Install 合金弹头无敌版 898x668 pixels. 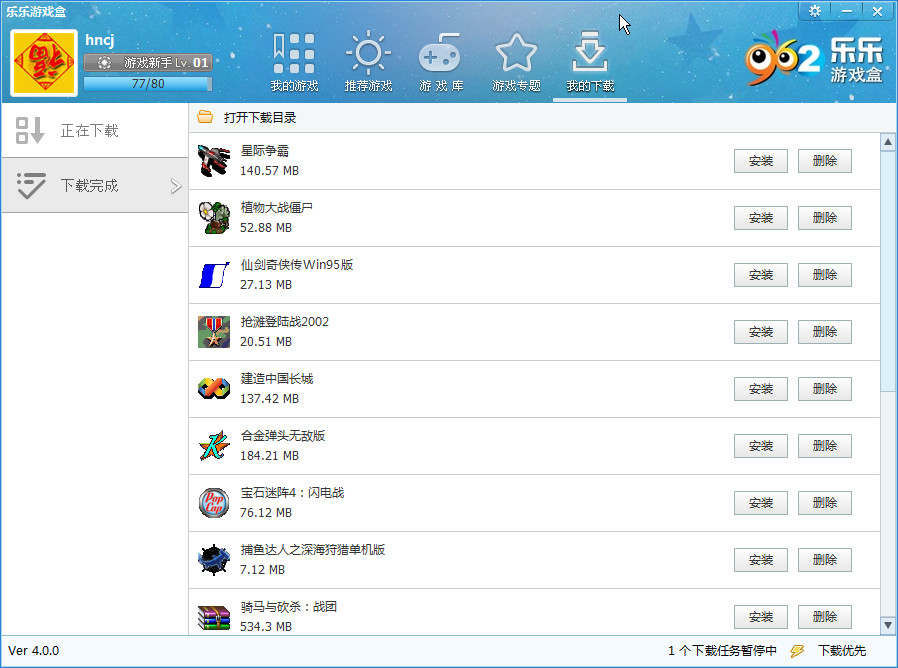click(761, 446)
